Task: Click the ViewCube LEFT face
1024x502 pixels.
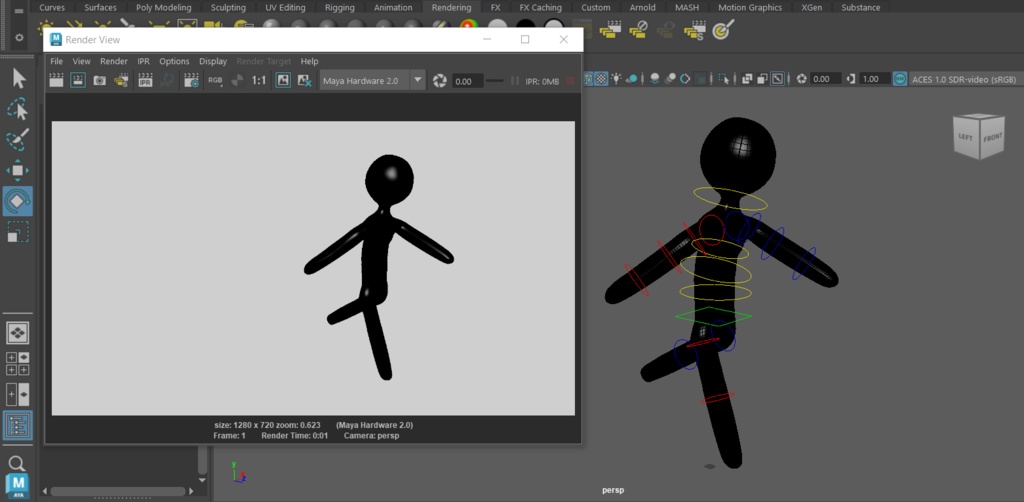Action: [x=967, y=138]
